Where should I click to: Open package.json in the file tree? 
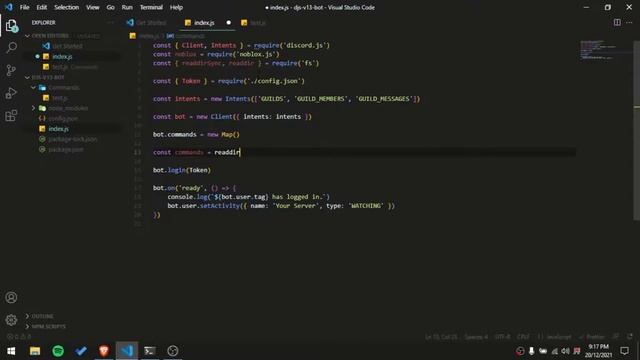click(x=66, y=149)
